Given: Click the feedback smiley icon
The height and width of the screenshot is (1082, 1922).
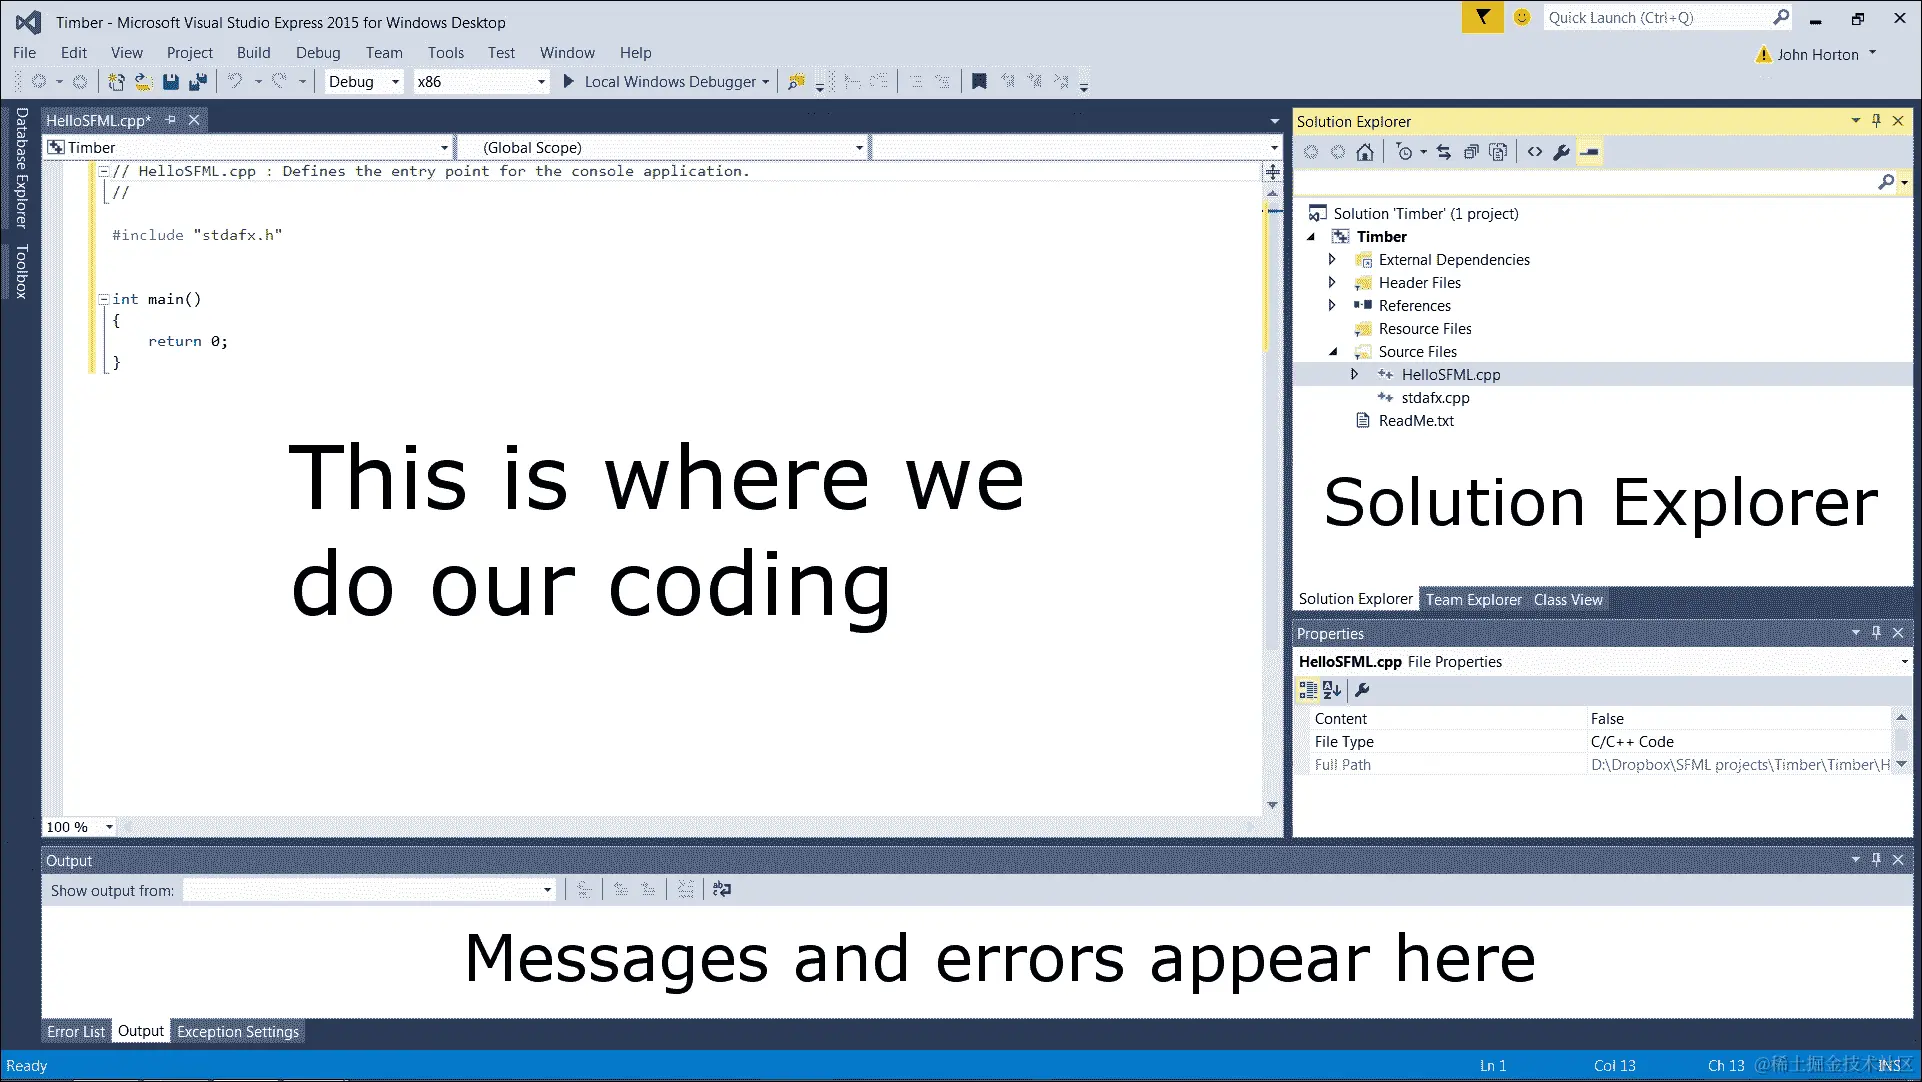Looking at the screenshot, I should (x=1522, y=18).
